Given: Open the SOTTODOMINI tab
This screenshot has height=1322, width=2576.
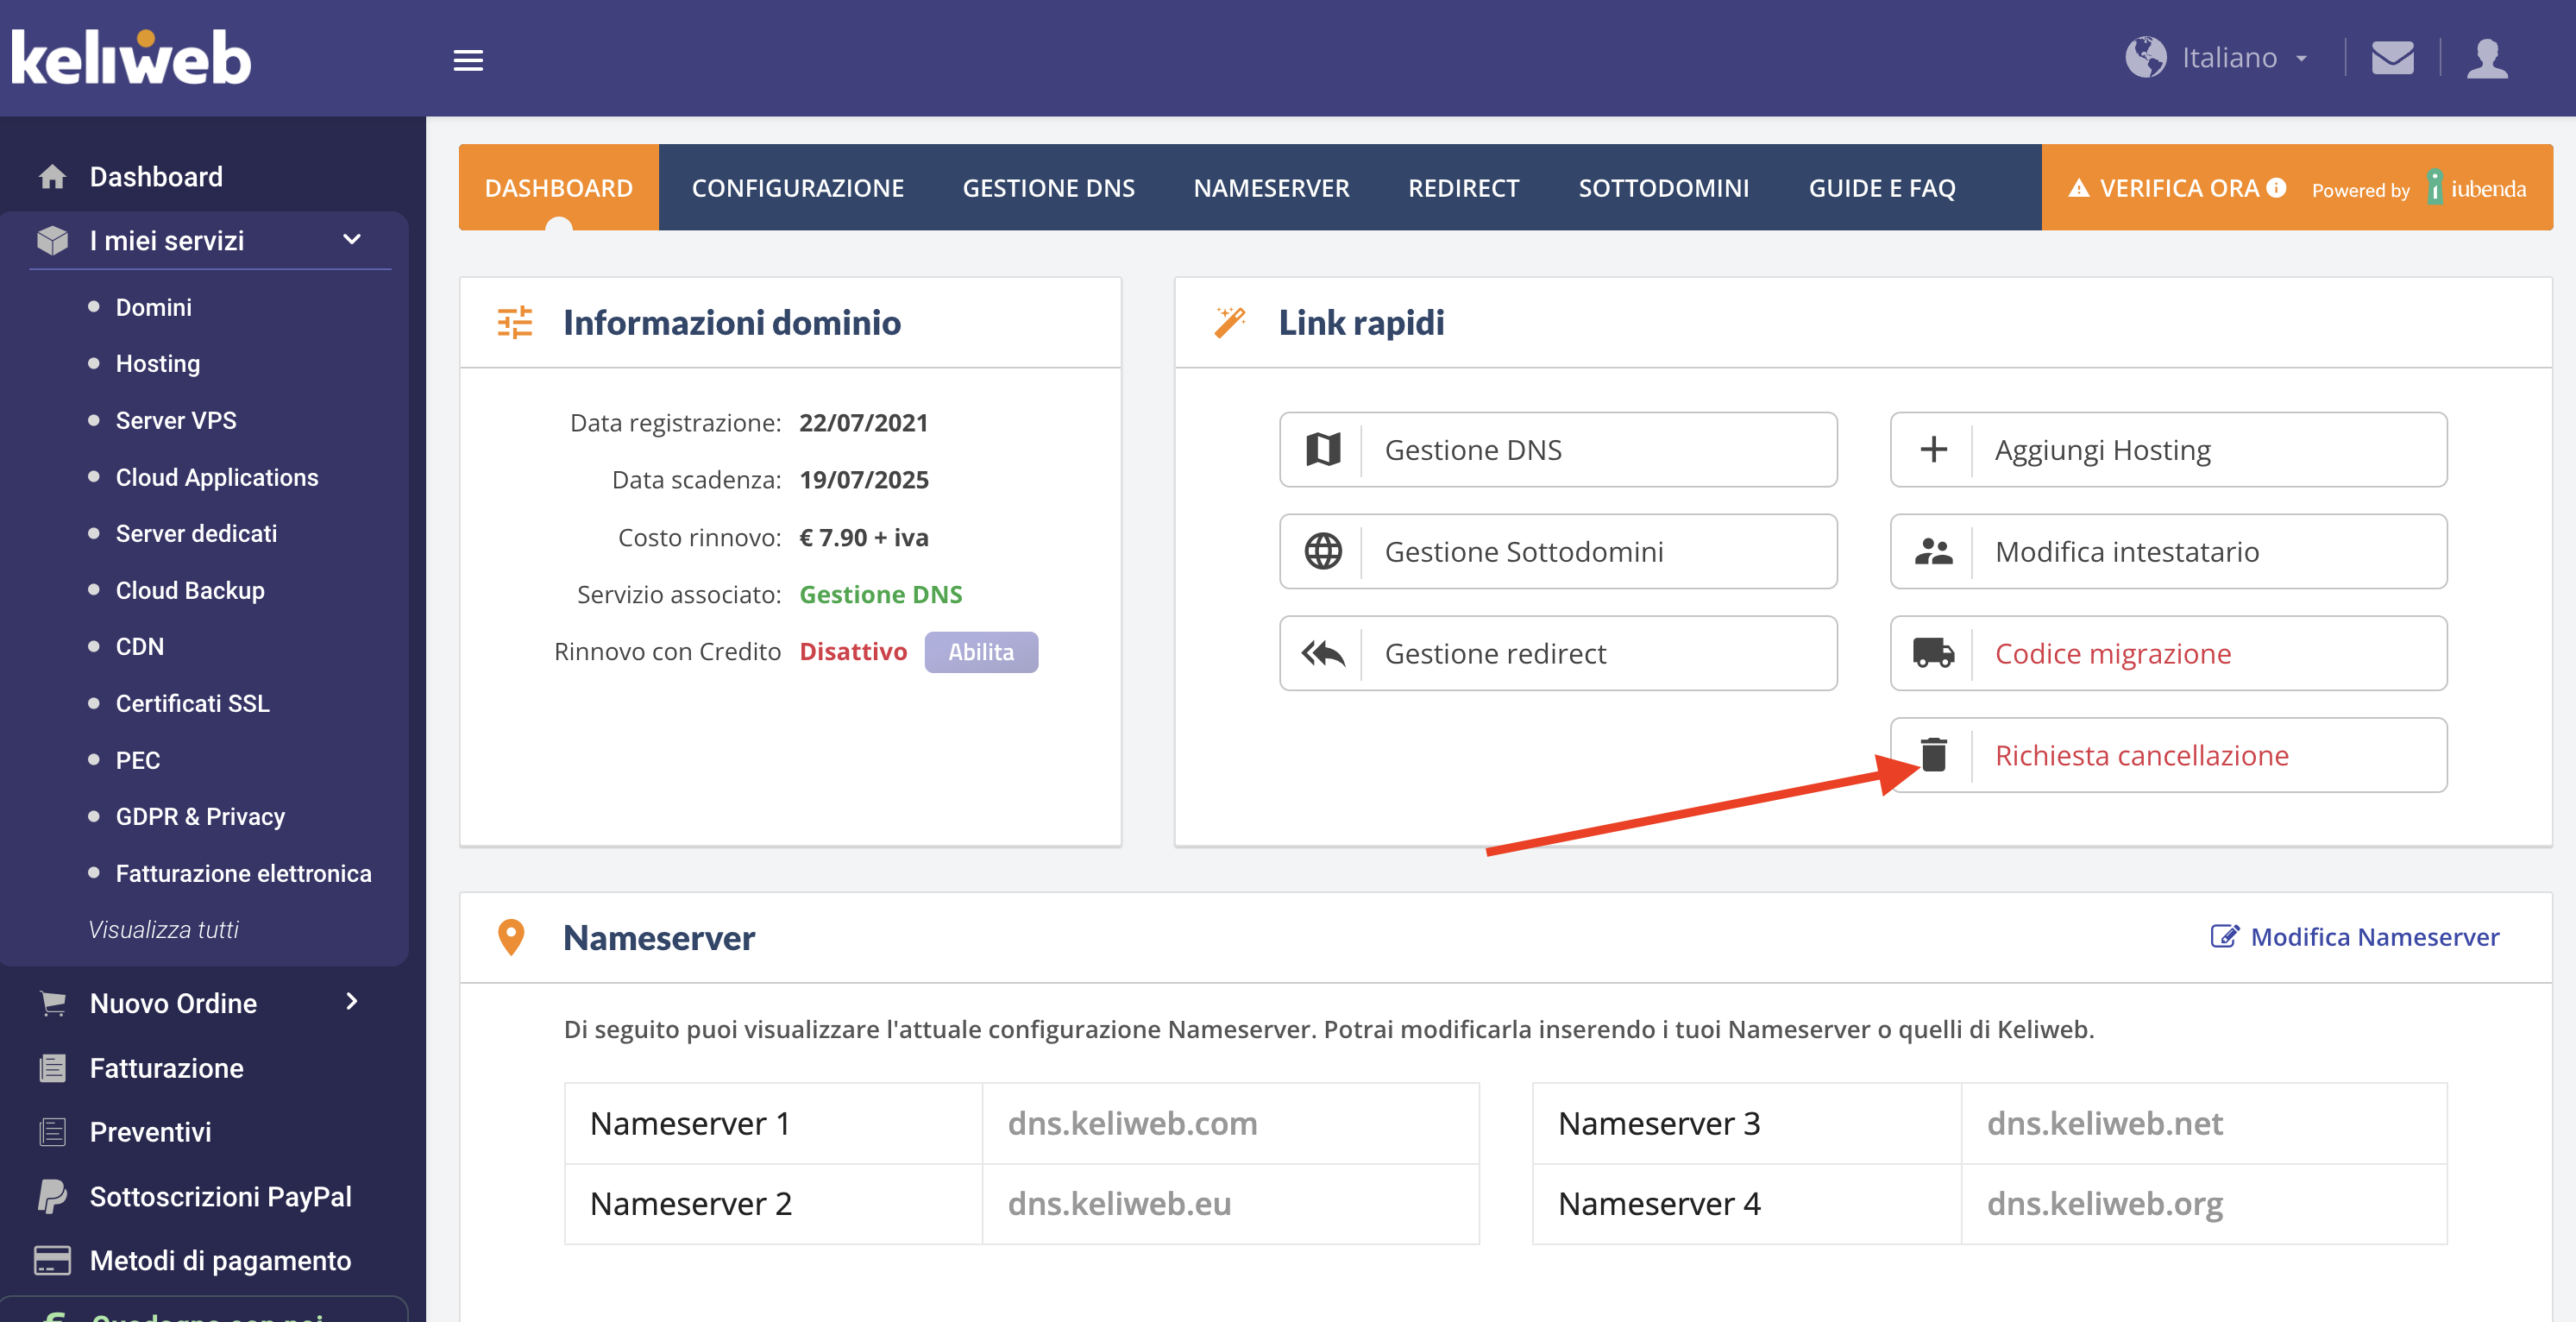Looking at the screenshot, I should point(1663,188).
